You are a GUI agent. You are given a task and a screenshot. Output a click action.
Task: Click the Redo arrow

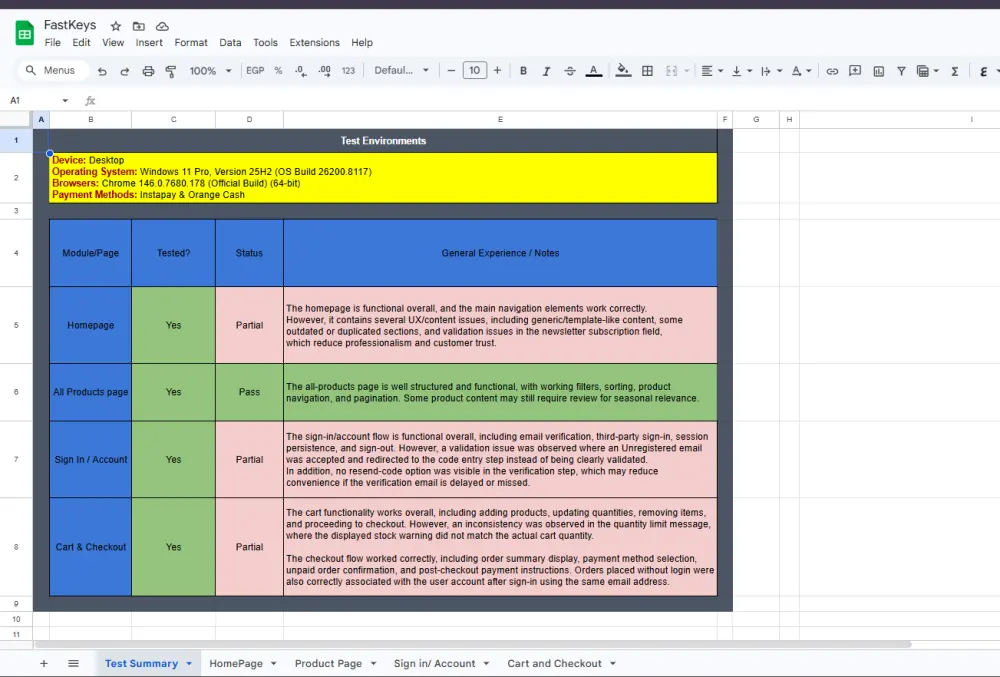tap(124, 71)
